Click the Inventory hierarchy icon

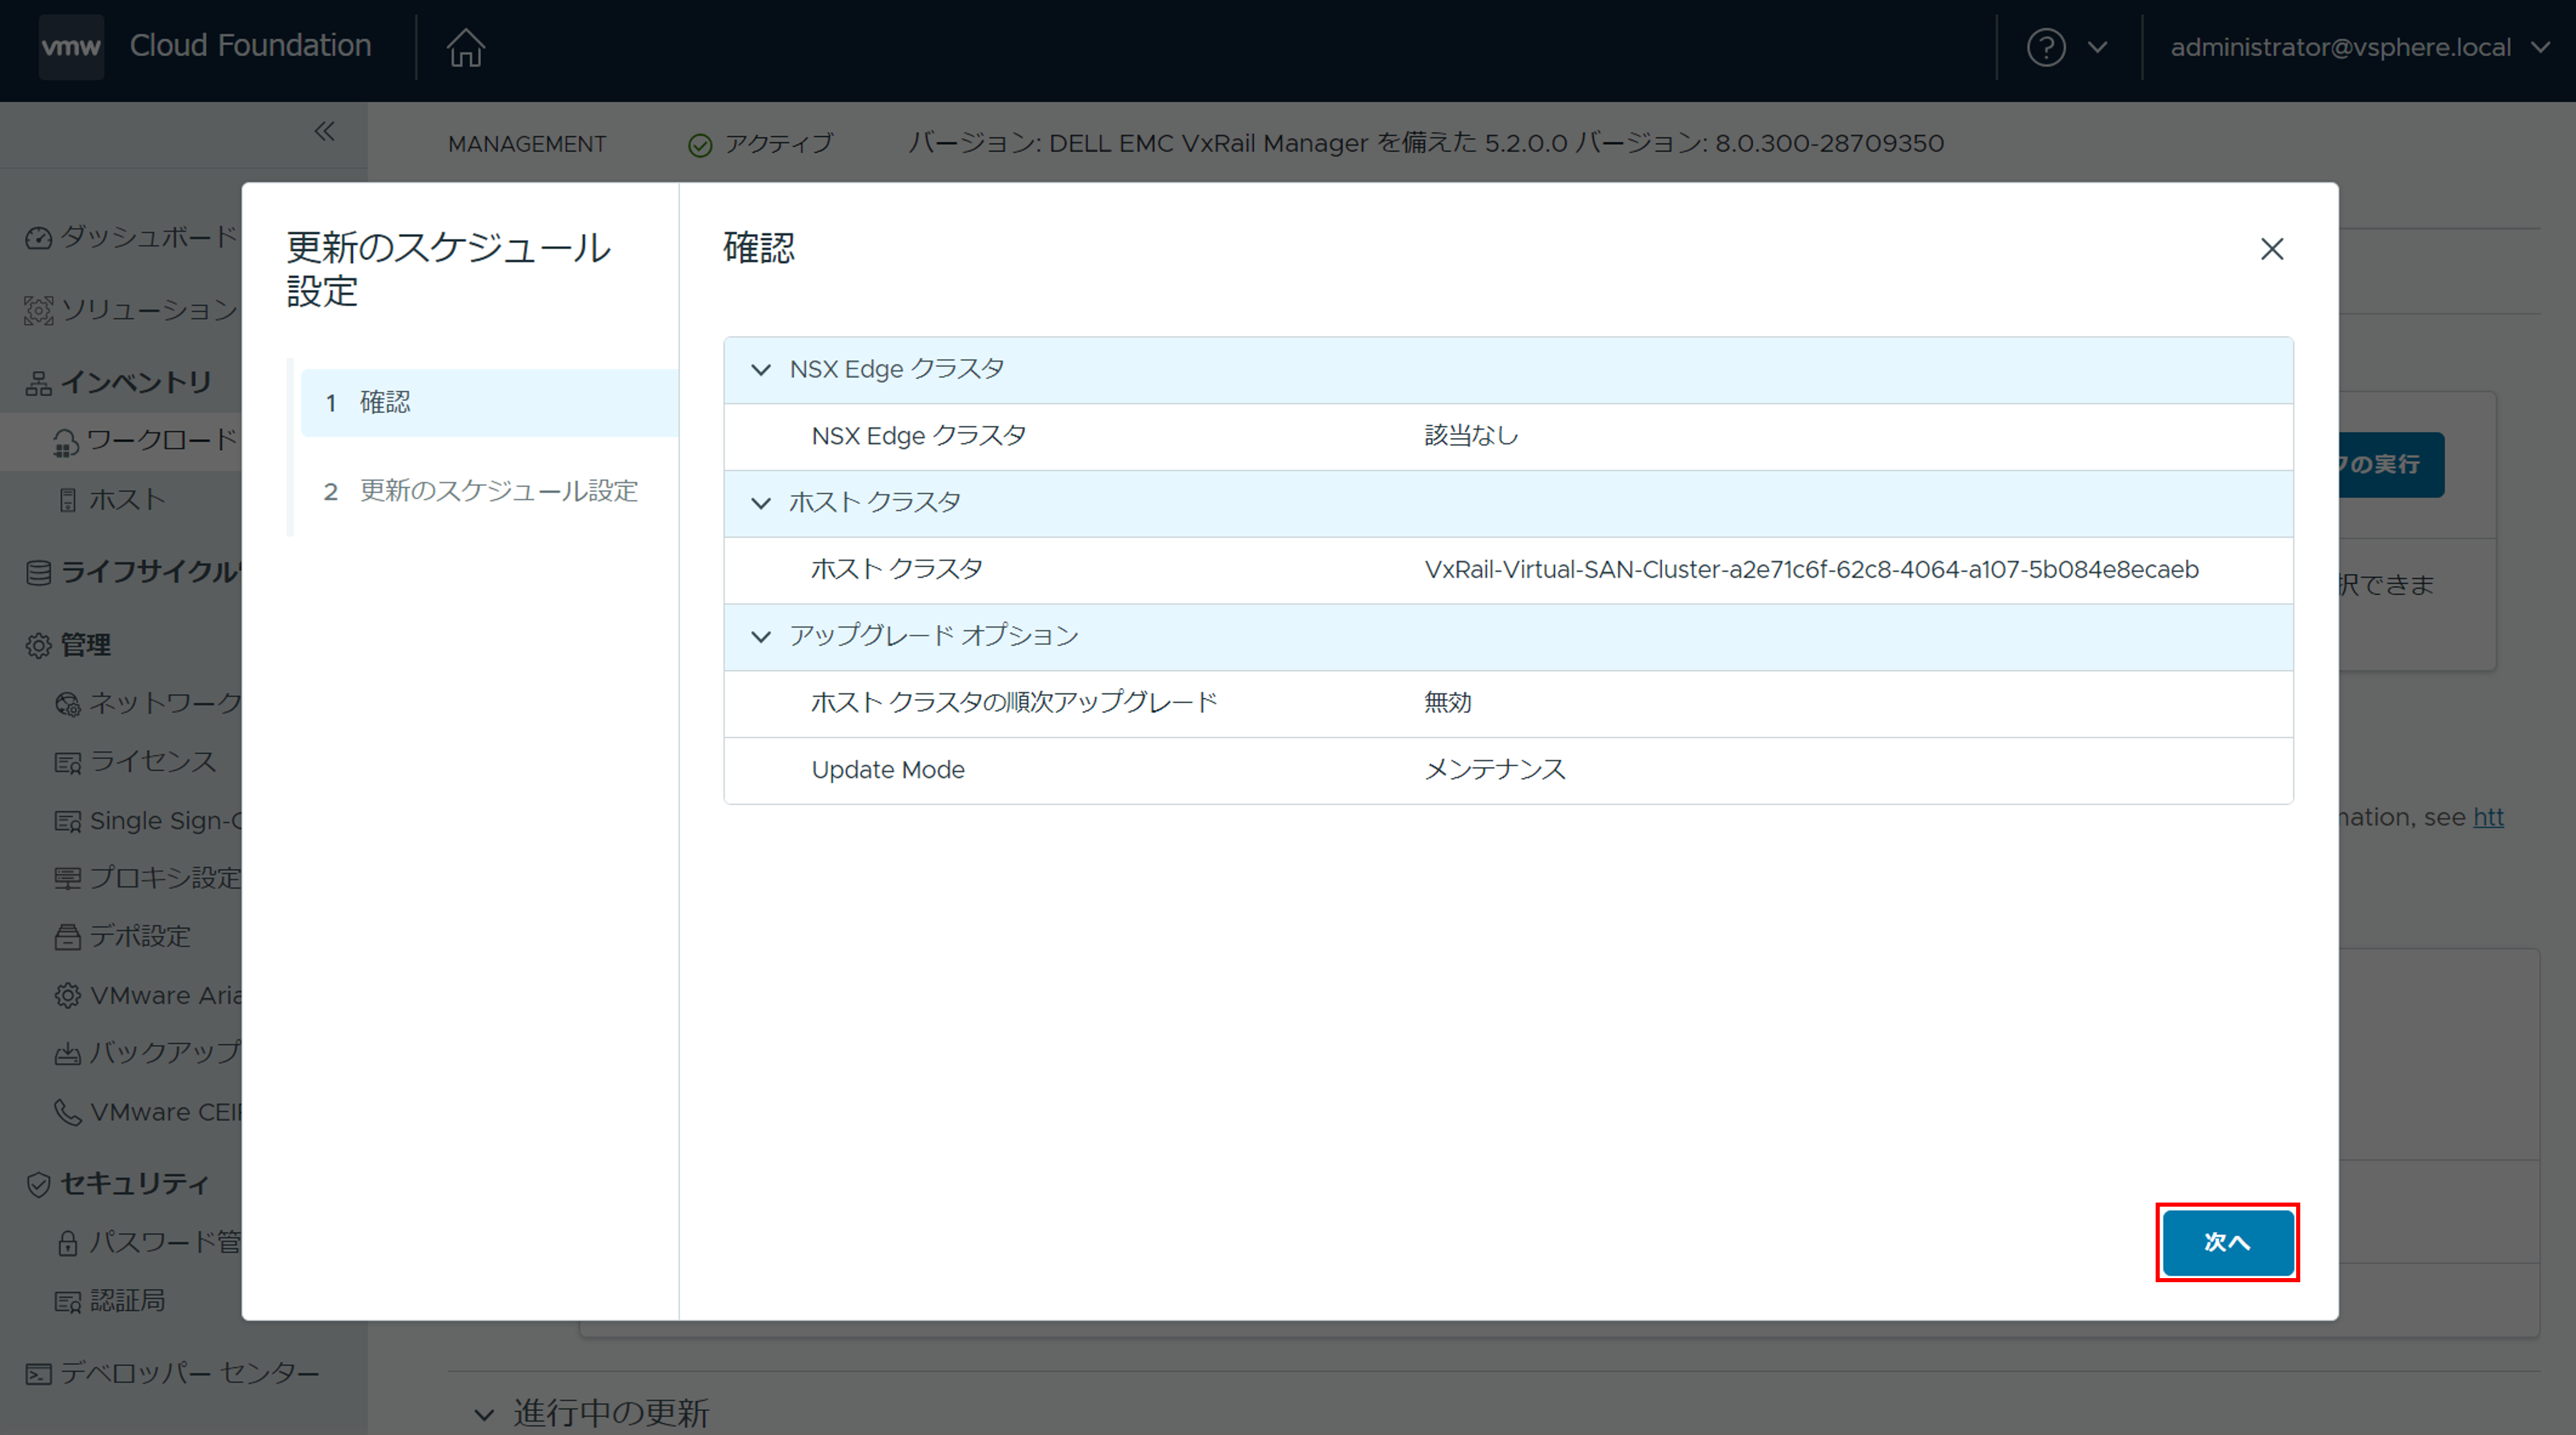click(38, 383)
